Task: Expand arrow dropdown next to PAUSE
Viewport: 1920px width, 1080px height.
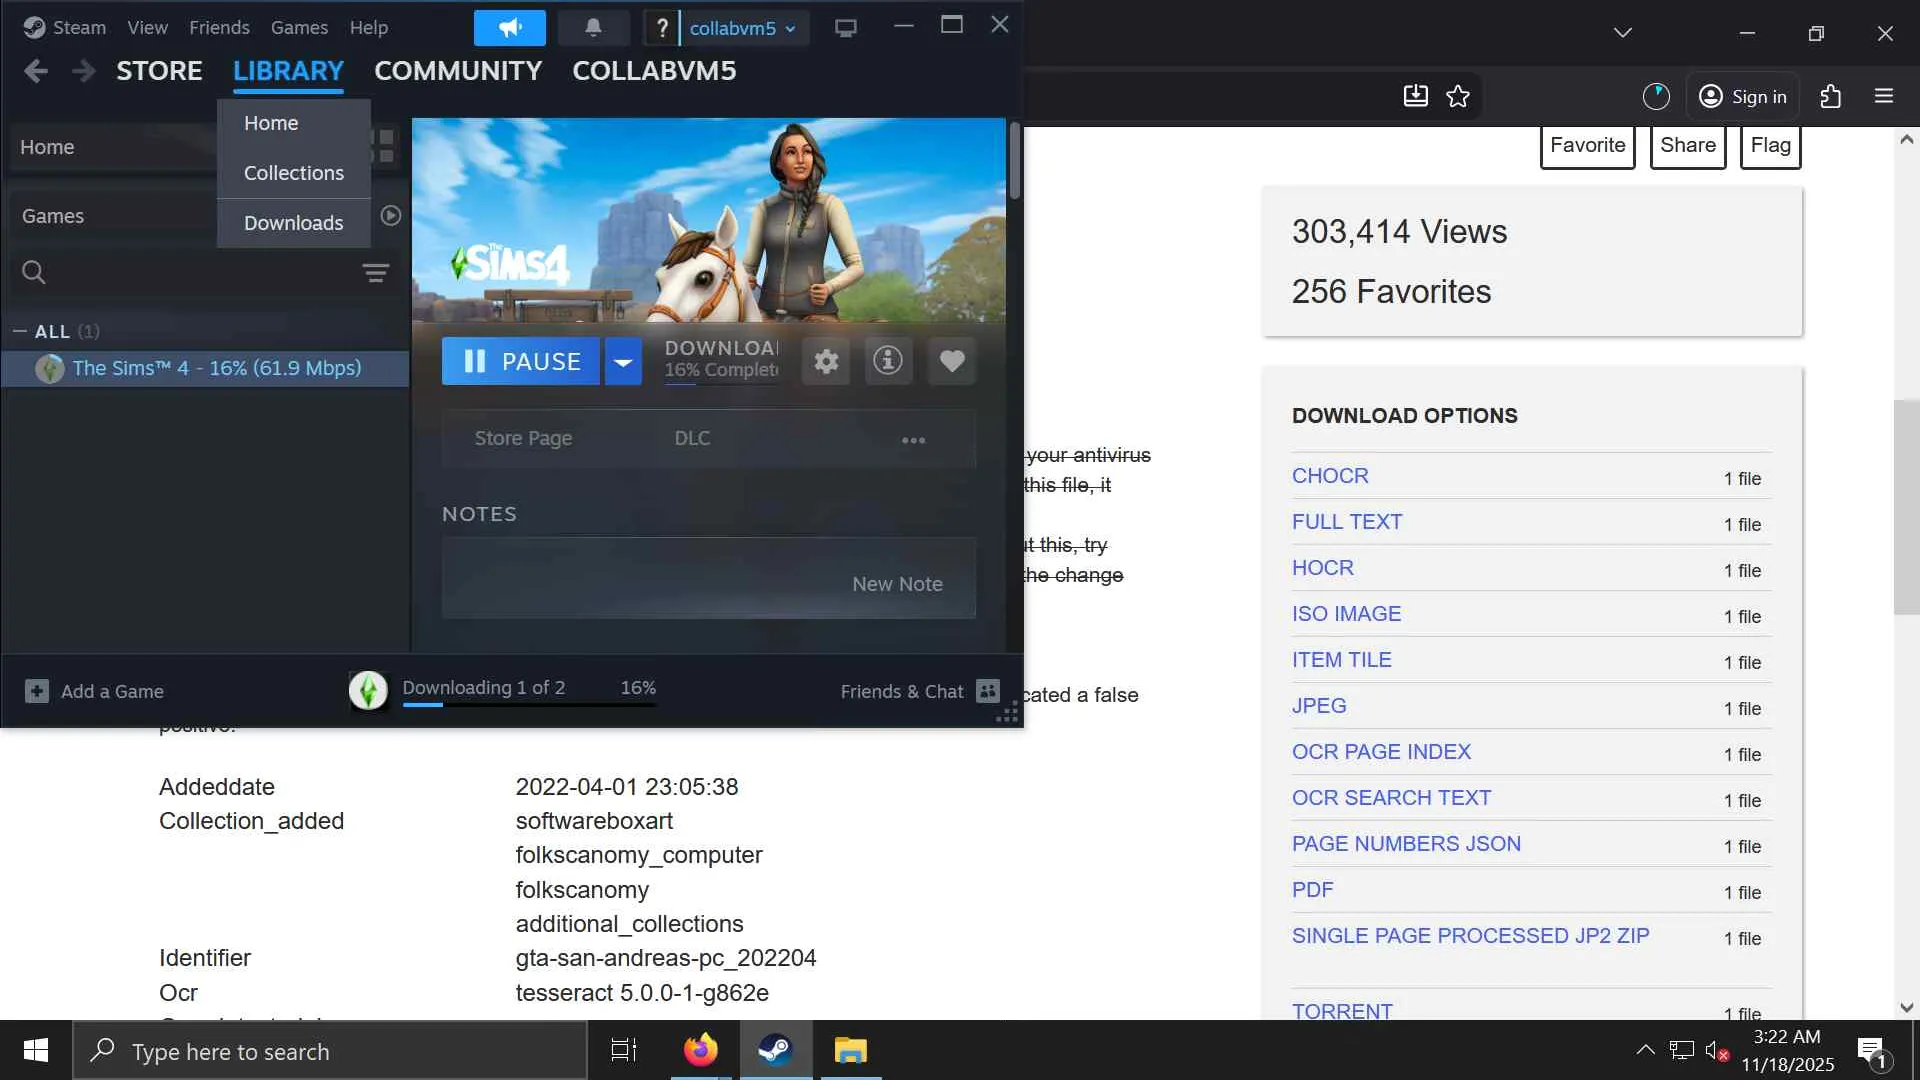Action: point(622,361)
